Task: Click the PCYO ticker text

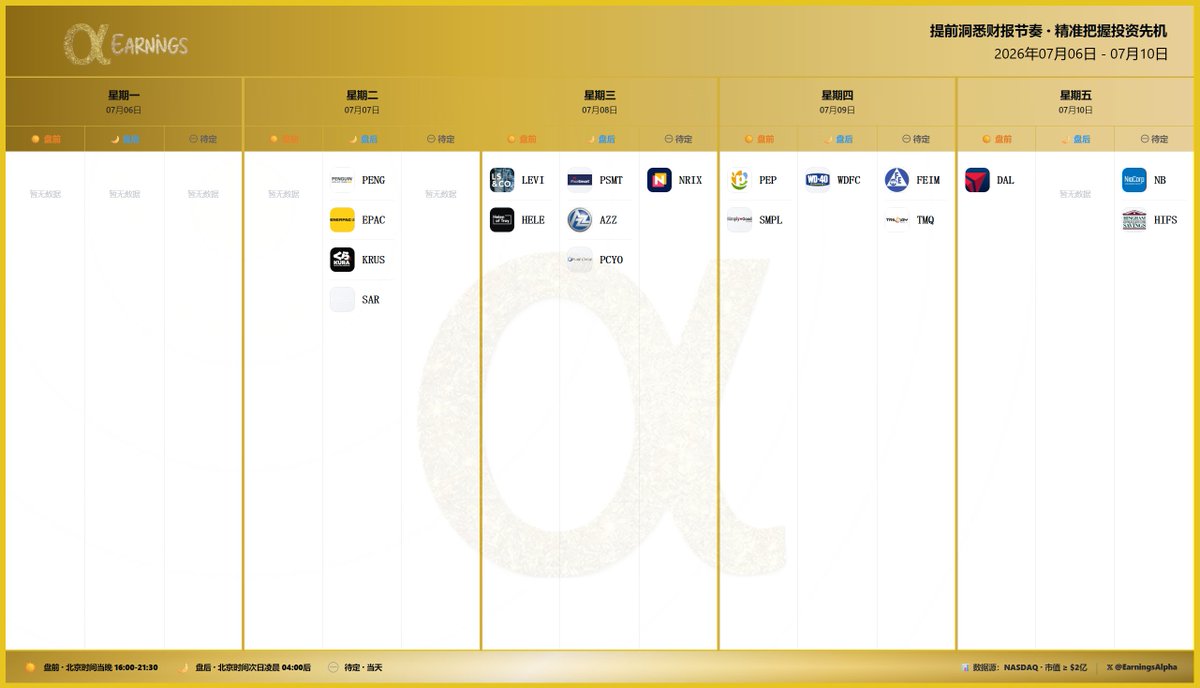Action: coord(611,260)
